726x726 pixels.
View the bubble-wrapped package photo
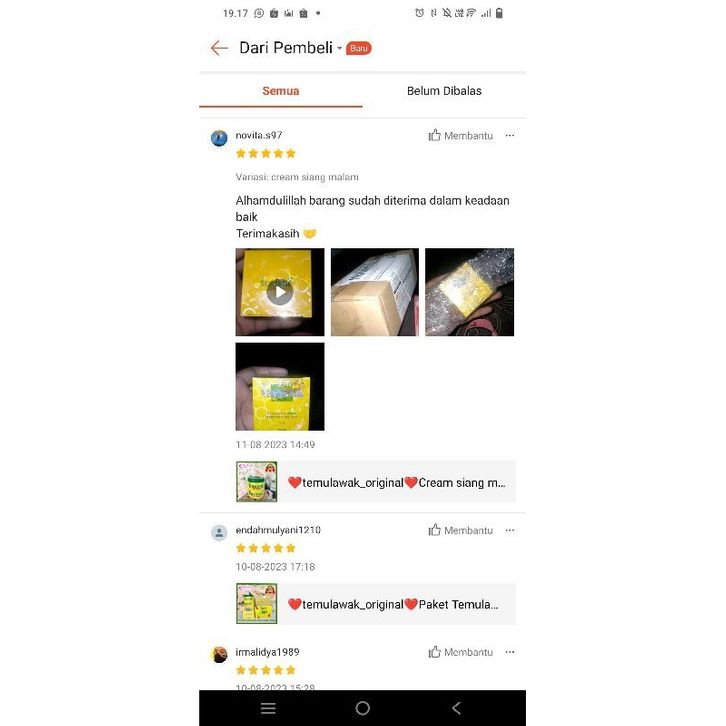pos(469,292)
